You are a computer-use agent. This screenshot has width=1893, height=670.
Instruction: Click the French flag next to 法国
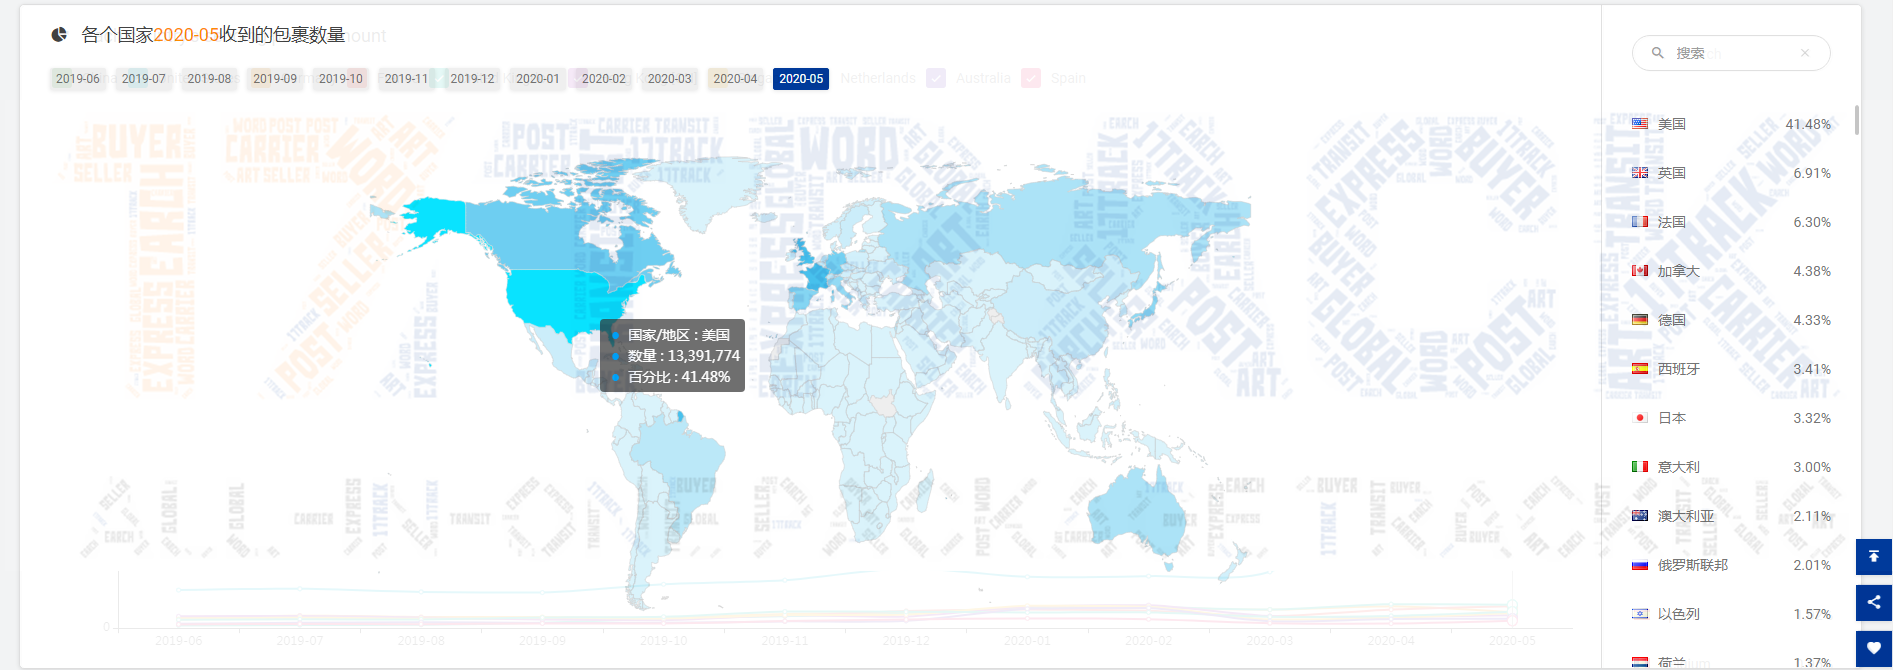coord(1640,222)
